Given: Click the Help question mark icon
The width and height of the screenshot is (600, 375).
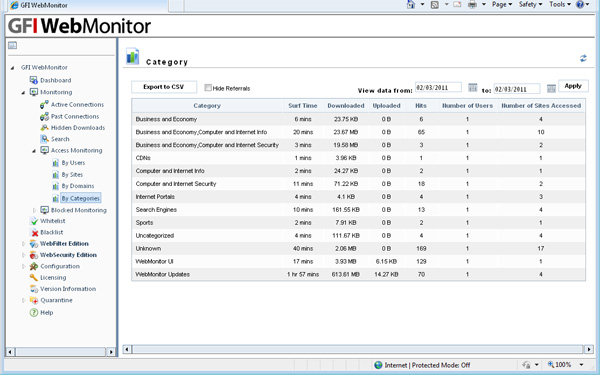Looking at the screenshot, I should click(x=34, y=312).
